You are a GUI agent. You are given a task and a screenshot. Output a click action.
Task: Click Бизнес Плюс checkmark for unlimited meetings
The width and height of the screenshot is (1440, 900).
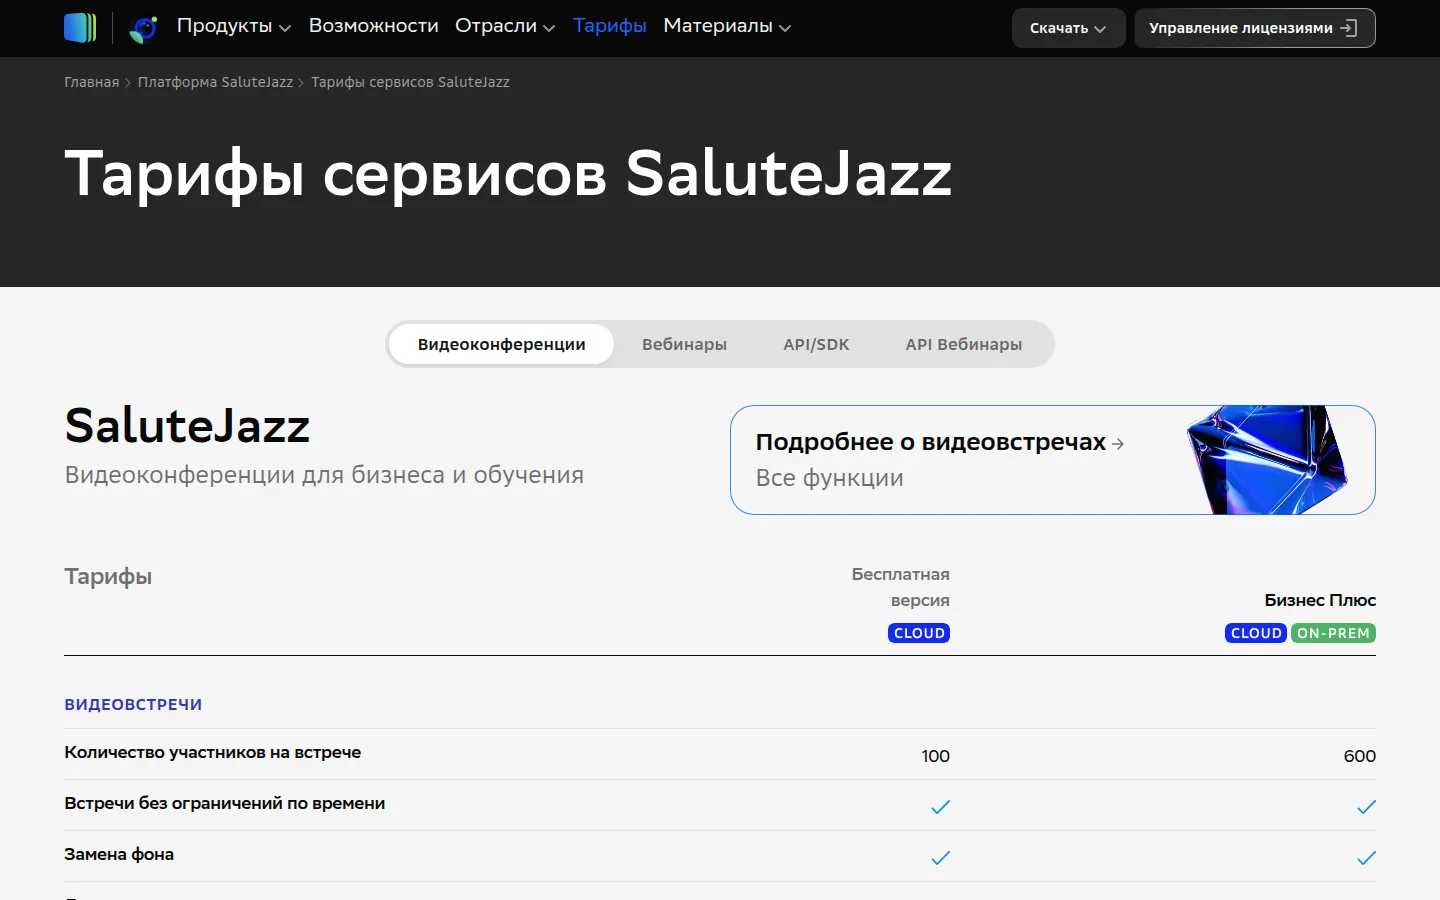coord(1366,807)
